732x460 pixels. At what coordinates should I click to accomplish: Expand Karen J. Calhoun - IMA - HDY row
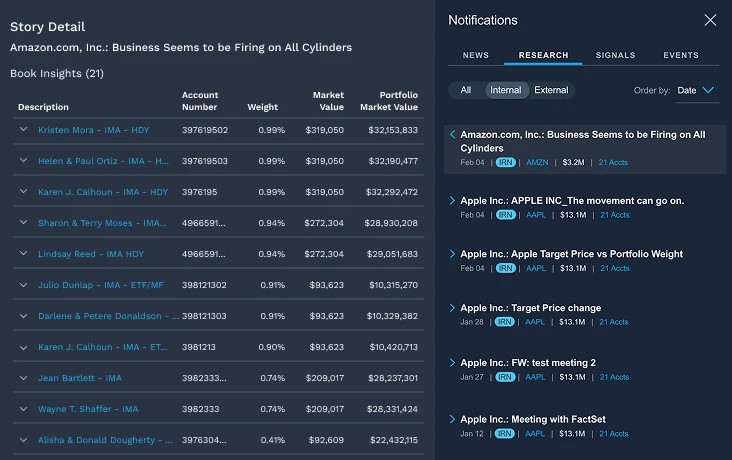tap(23, 191)
